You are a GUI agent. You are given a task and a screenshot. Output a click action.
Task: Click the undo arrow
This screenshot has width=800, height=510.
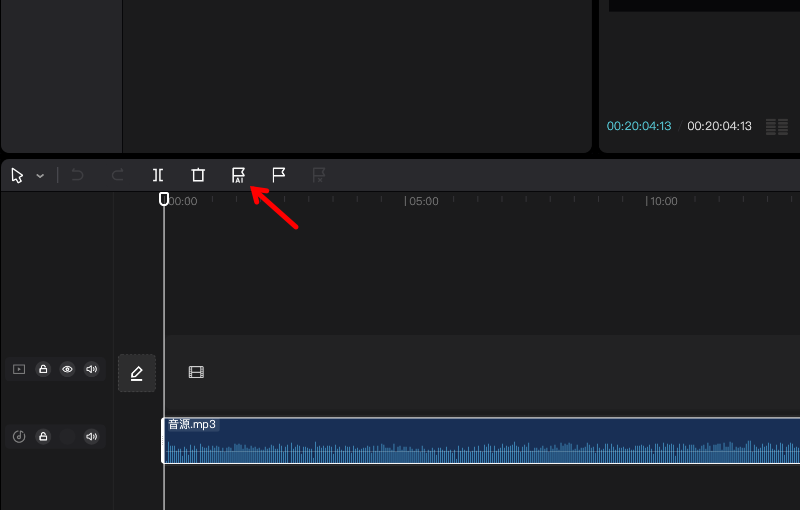pyautogui.click(x=77, y=175)
